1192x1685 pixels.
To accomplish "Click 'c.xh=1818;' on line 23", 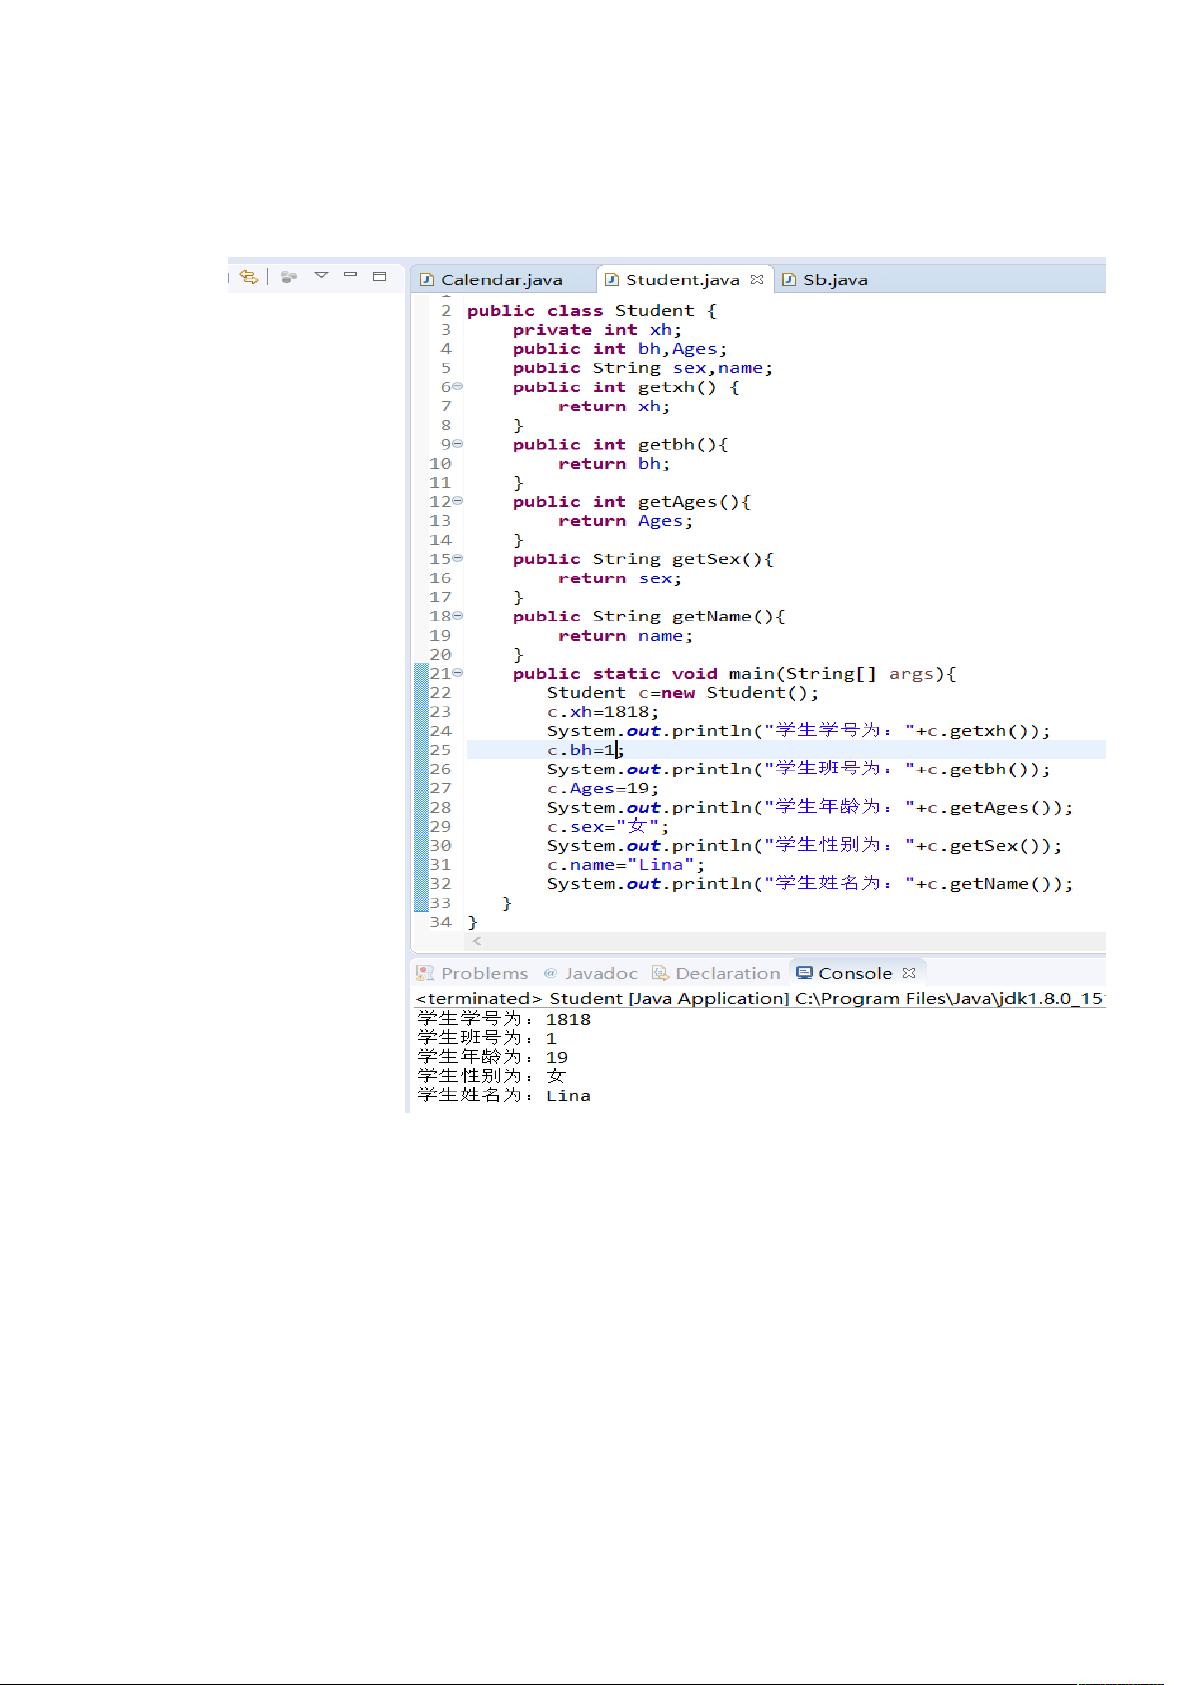I will point(603,712).
